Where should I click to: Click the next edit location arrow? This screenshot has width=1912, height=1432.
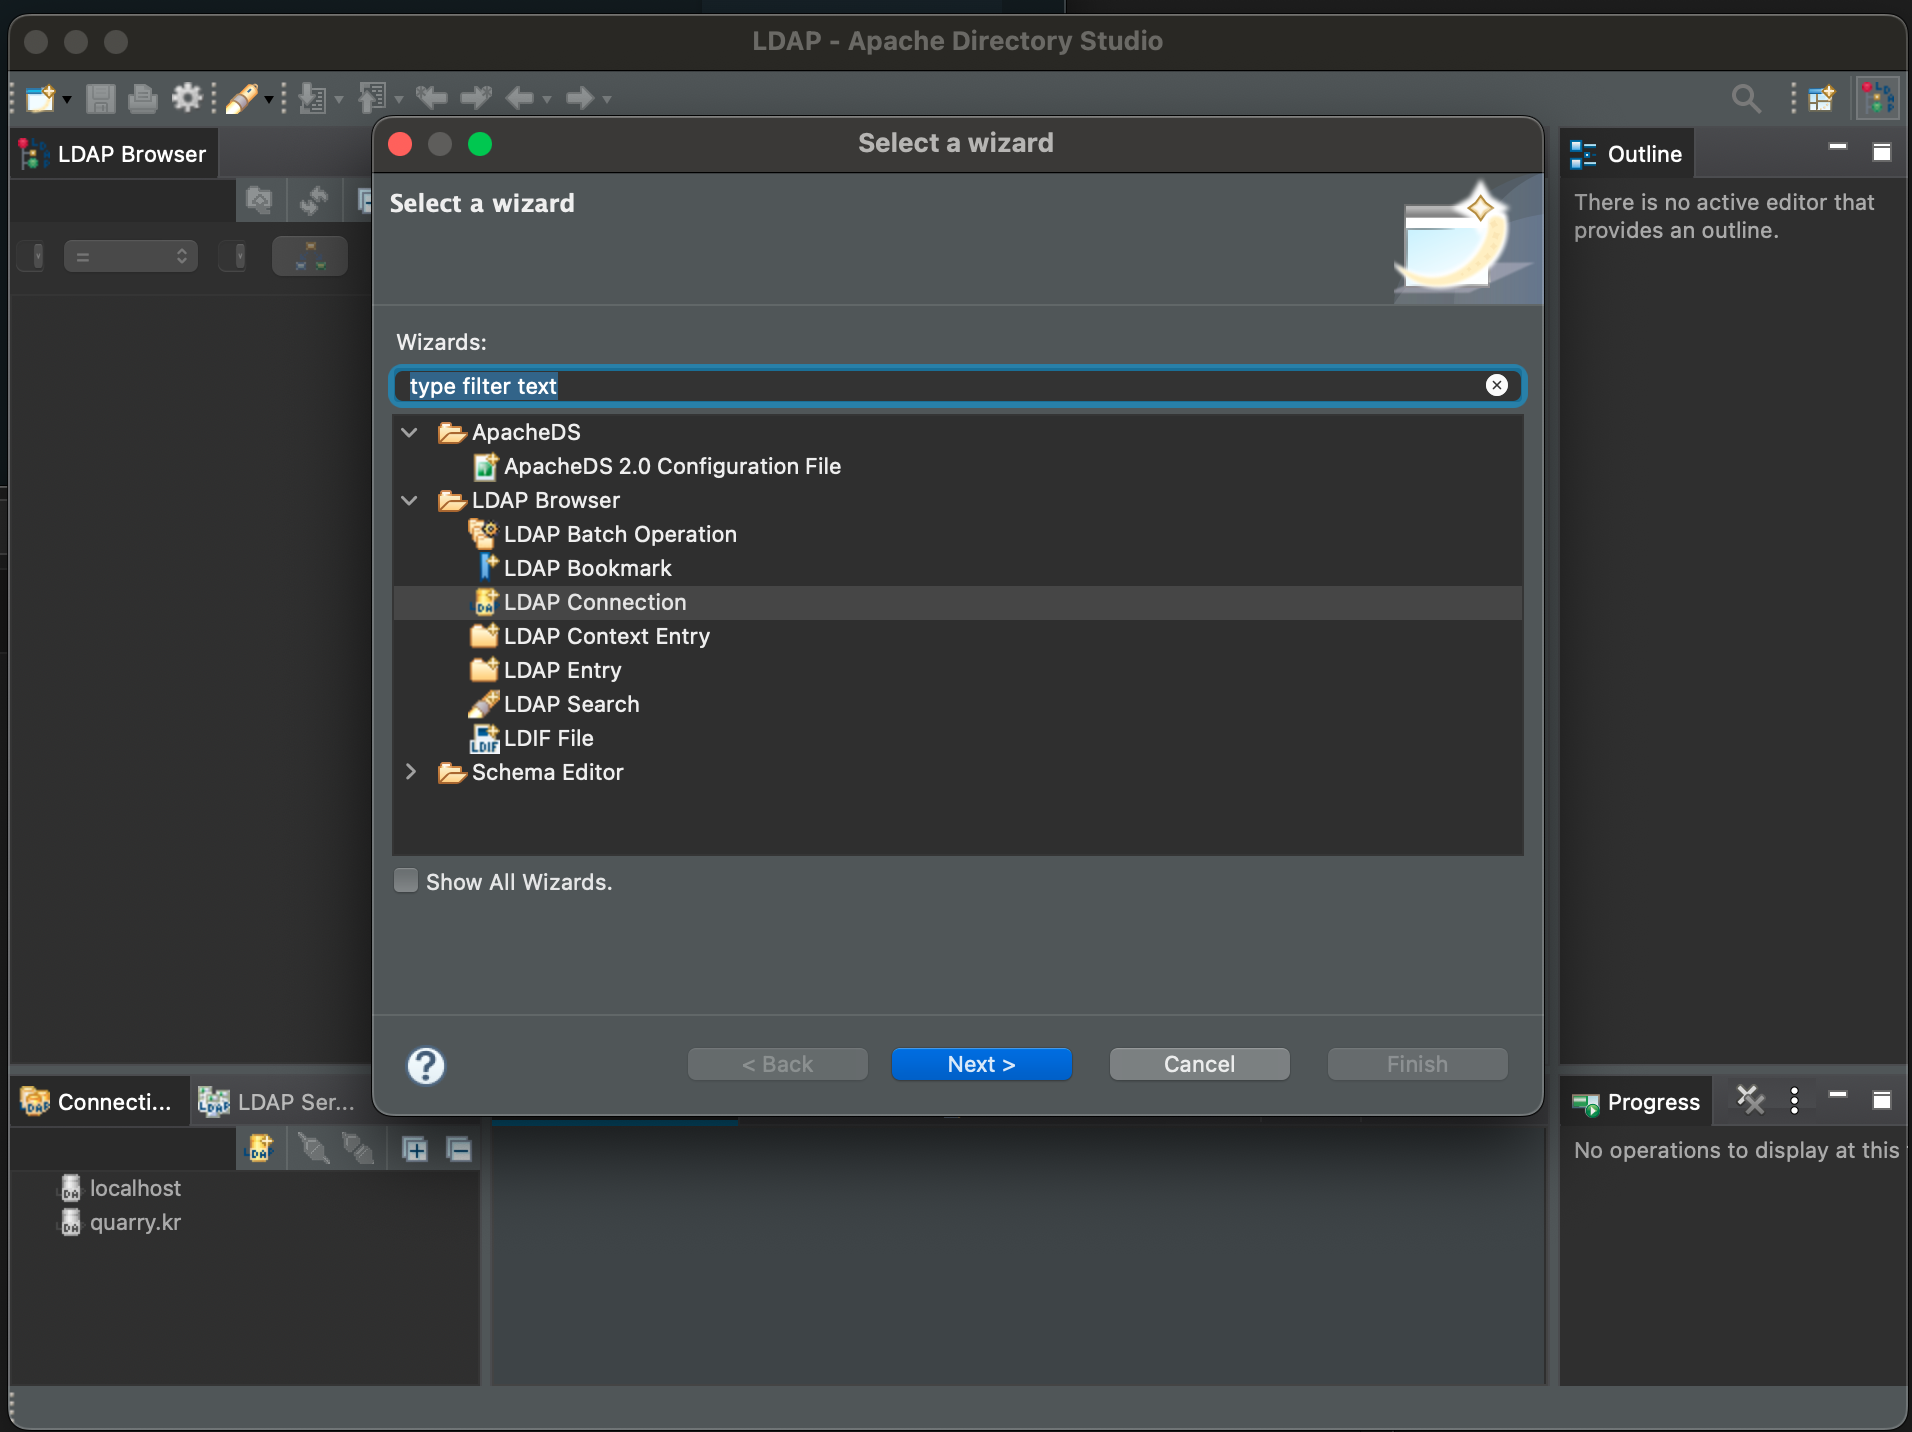pyautogui.click(x=476, y=98)
